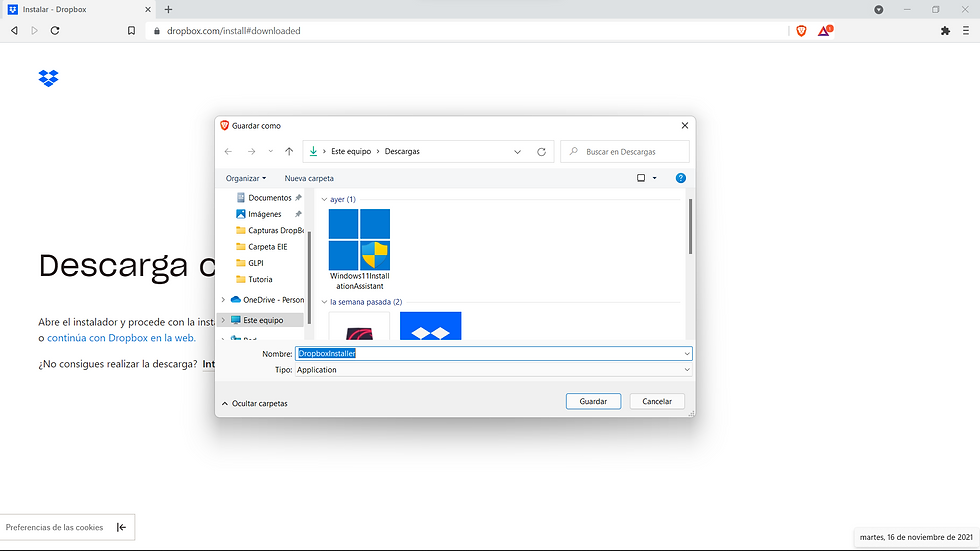Collapse the 'ayer (1)' group
This screenshot has width=980, height=551.
pyautogui.click(x=324, y=199)
